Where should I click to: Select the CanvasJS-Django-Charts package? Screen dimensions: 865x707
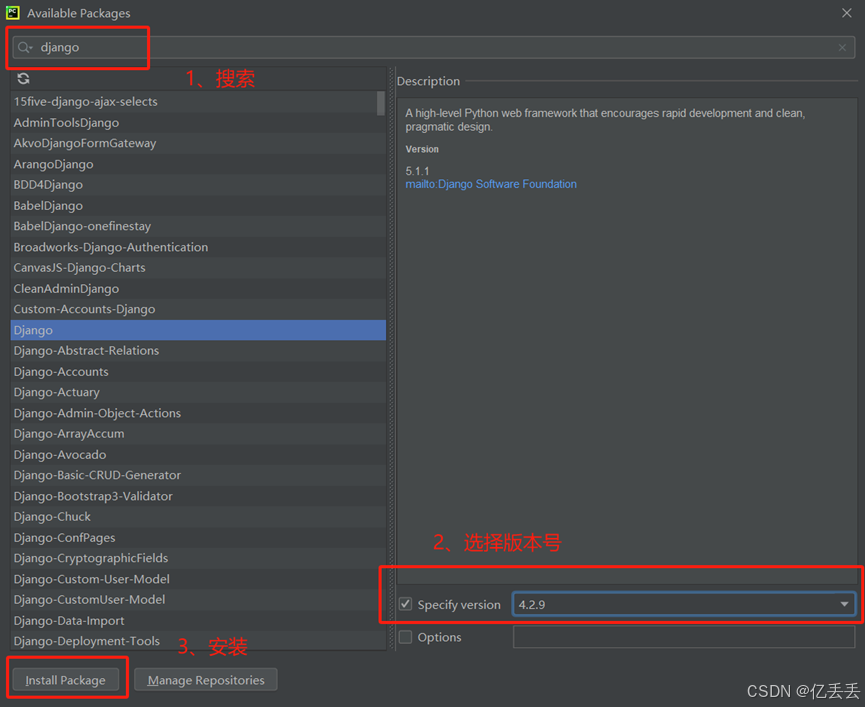(x=198, y=267)
